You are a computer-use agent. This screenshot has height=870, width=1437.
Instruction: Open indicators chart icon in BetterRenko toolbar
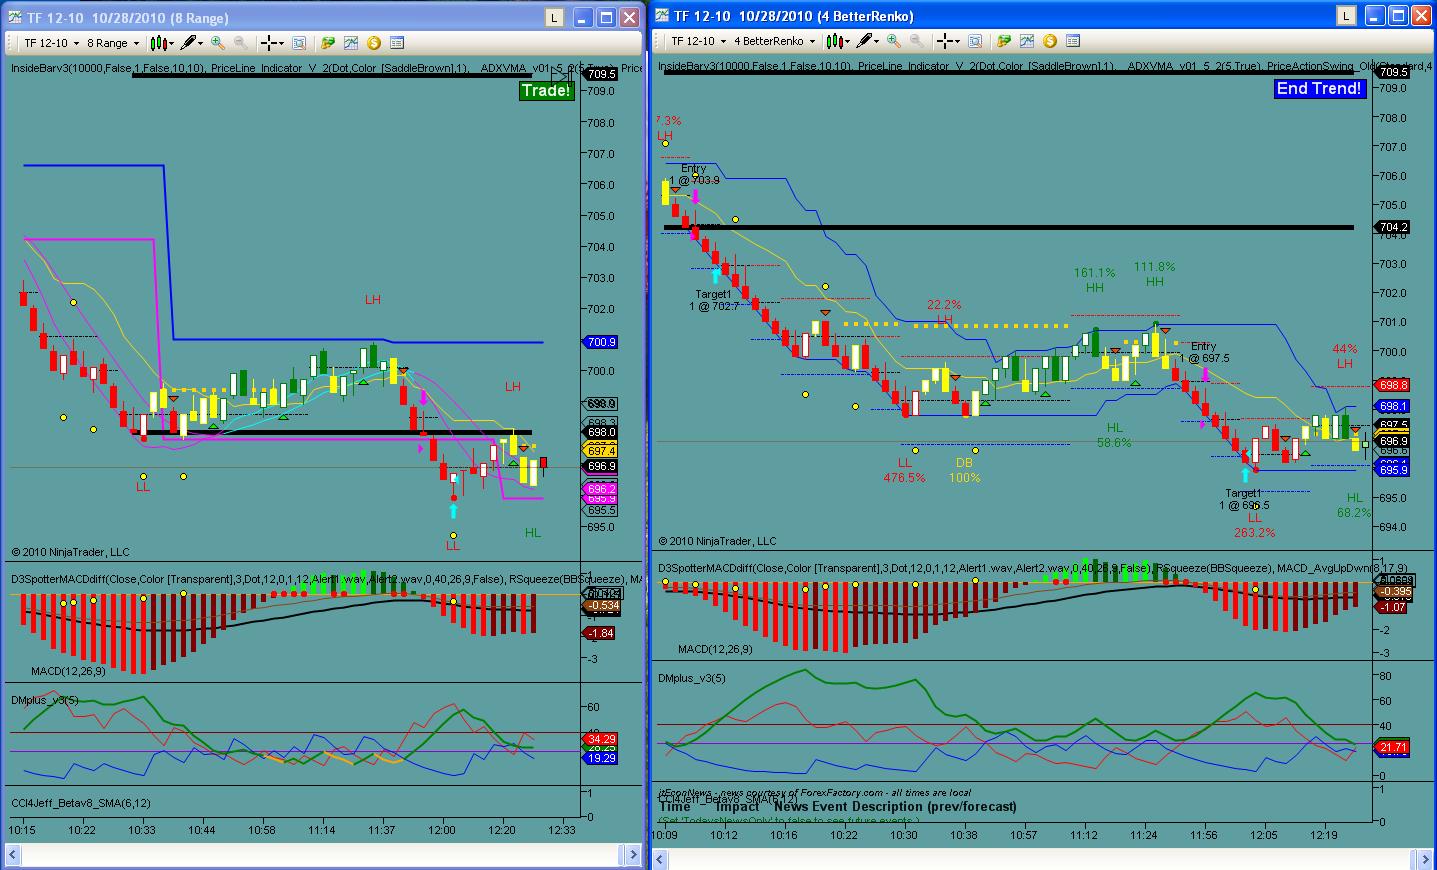1026,41
